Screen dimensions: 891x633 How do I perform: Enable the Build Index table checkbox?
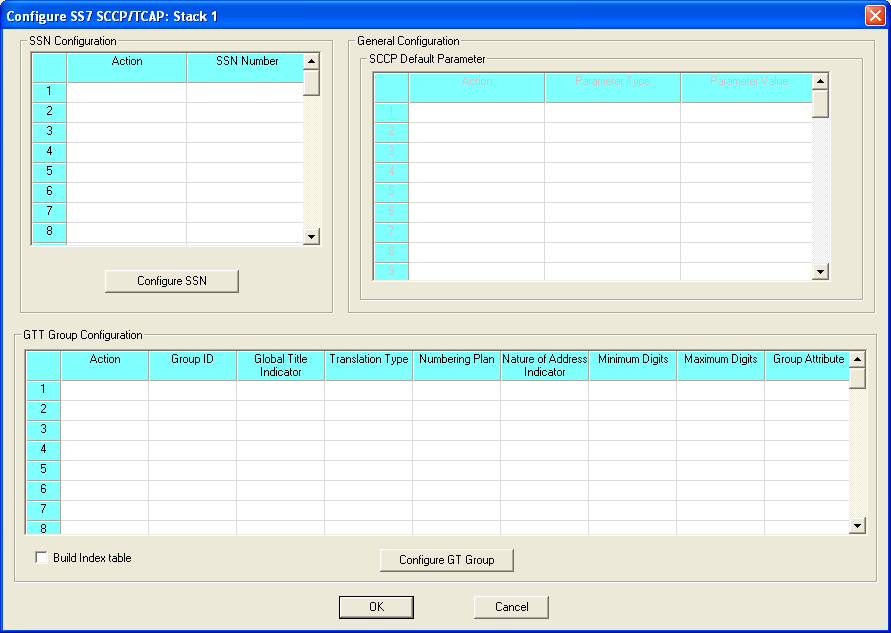[42, 558]
